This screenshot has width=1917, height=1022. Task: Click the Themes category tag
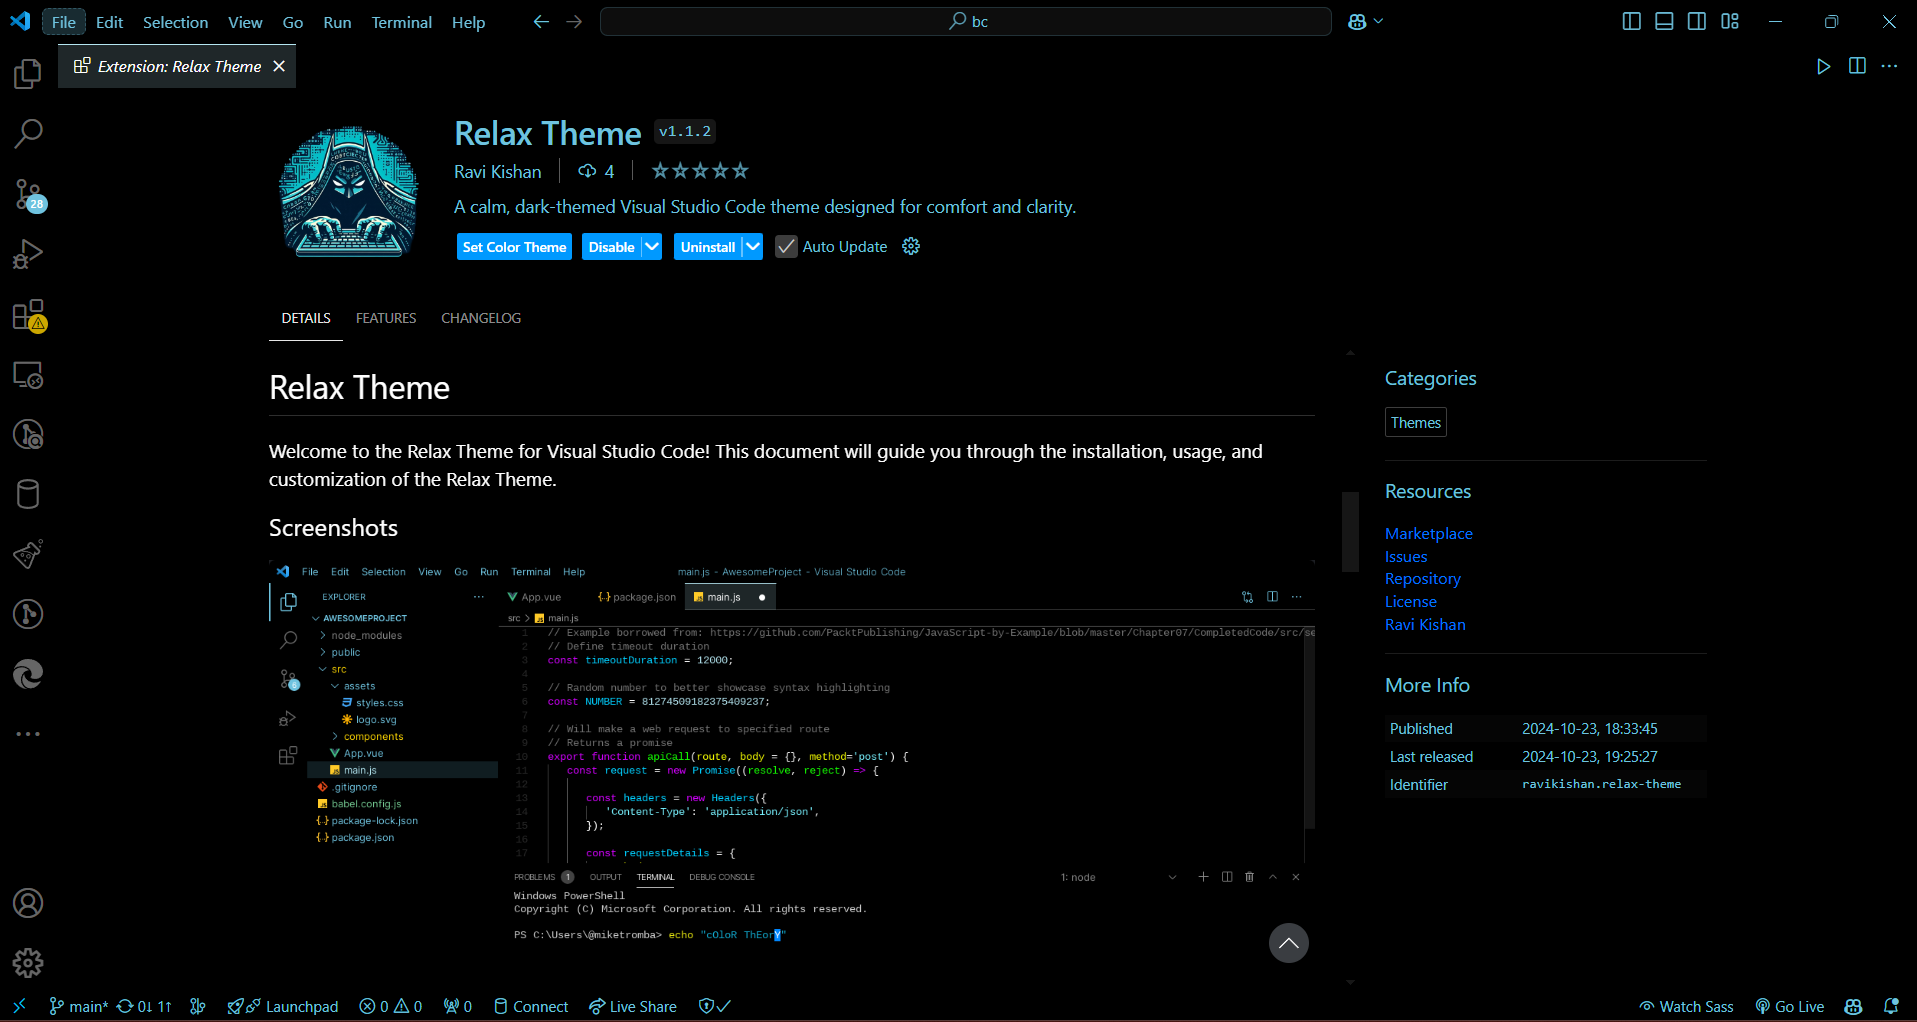coord(1416,422)
